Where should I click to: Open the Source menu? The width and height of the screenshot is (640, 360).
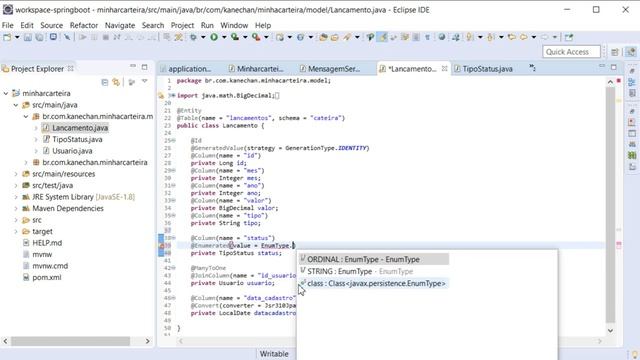tap(51, 25)
